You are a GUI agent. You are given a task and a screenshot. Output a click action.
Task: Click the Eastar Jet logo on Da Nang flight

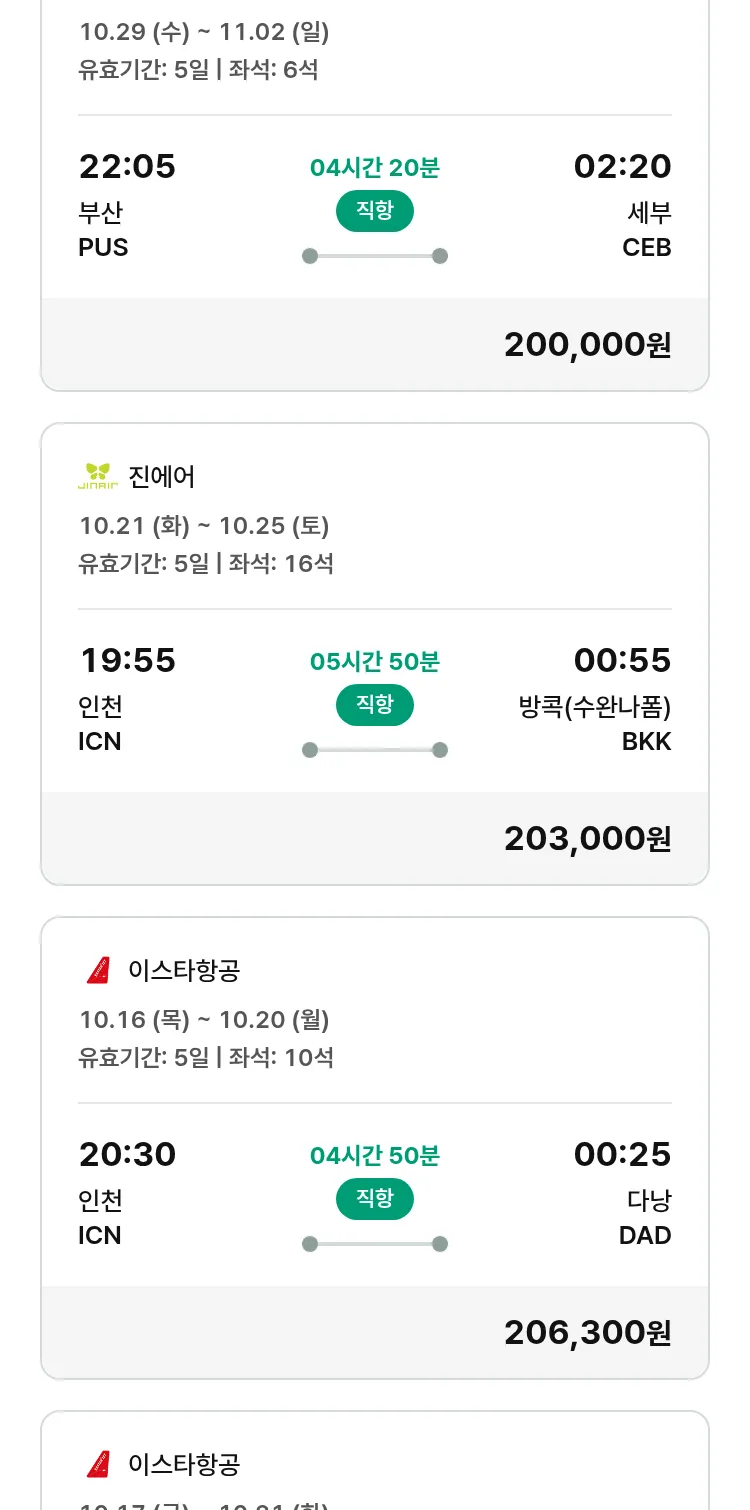point(98,970)
